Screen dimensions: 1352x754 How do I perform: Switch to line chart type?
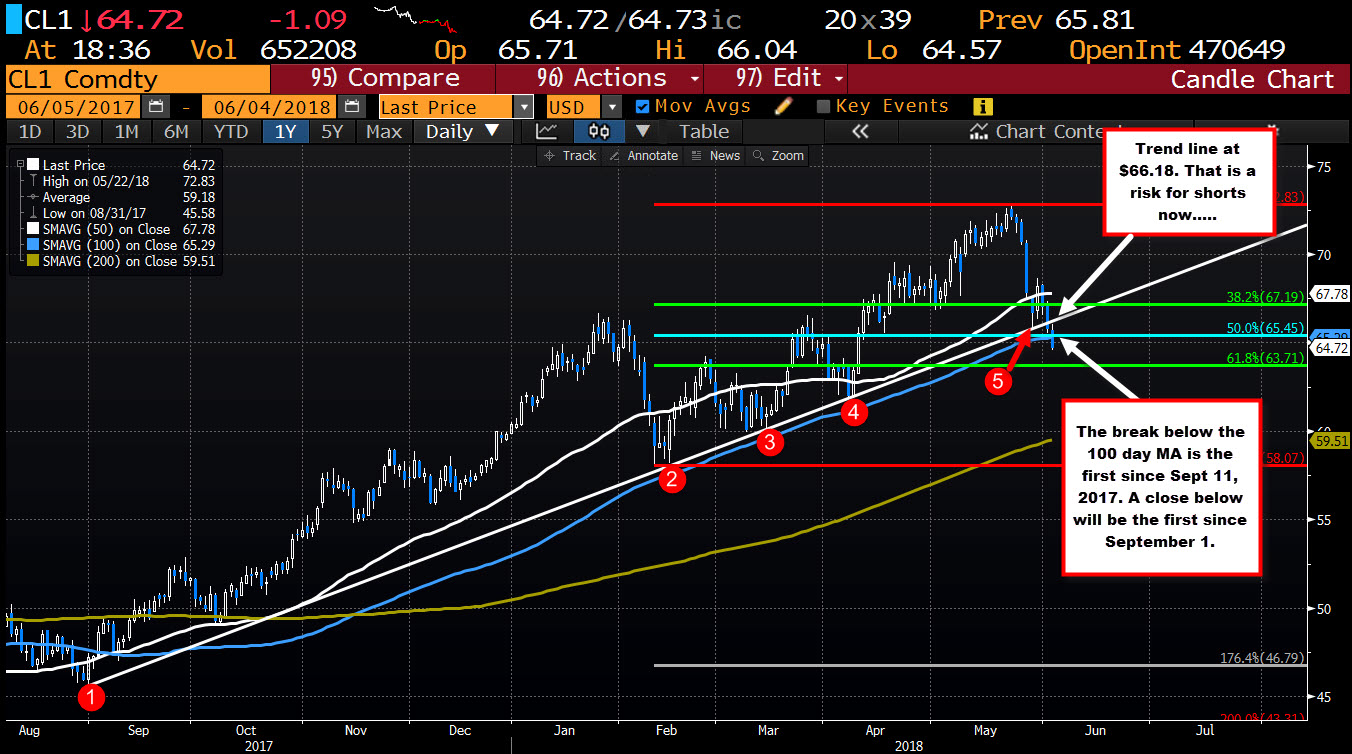tap(547, 131)
